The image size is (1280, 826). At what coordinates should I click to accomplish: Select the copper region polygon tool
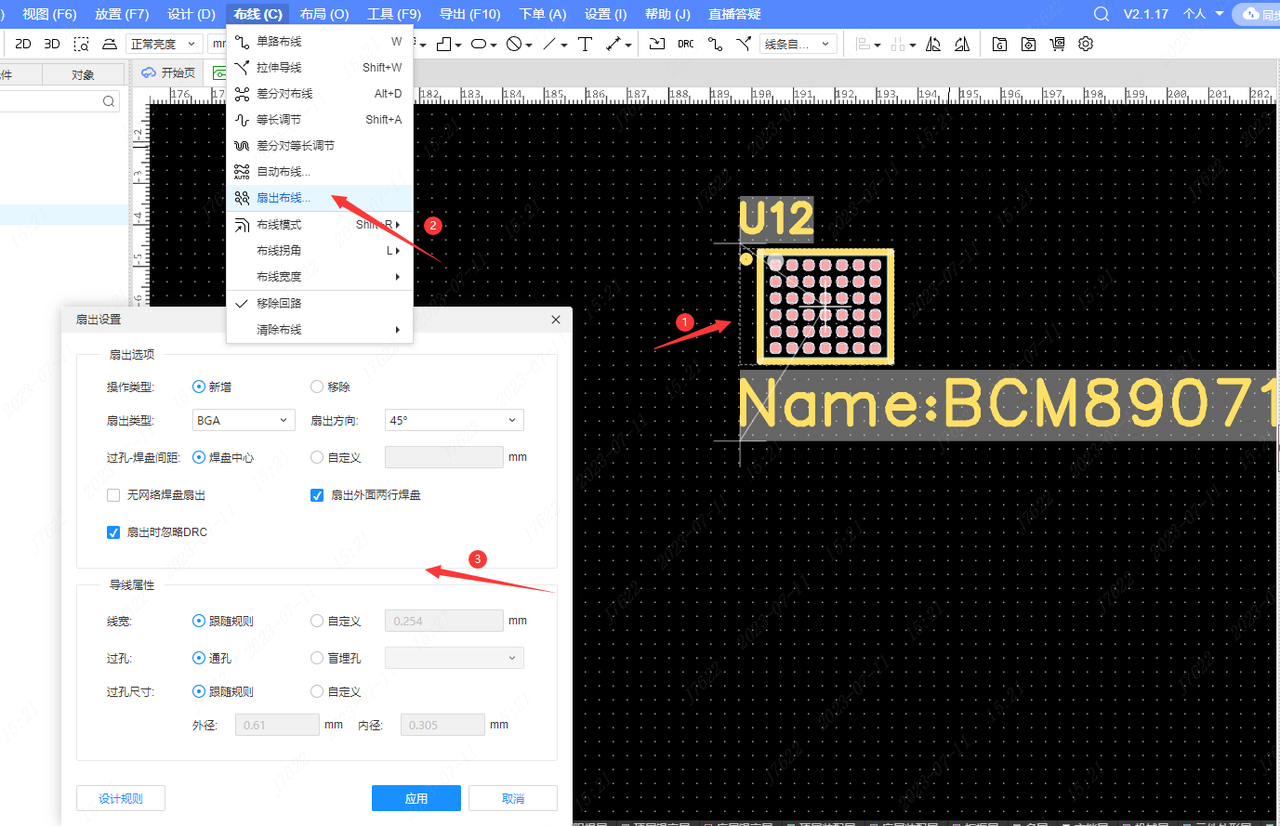(444, 44)
